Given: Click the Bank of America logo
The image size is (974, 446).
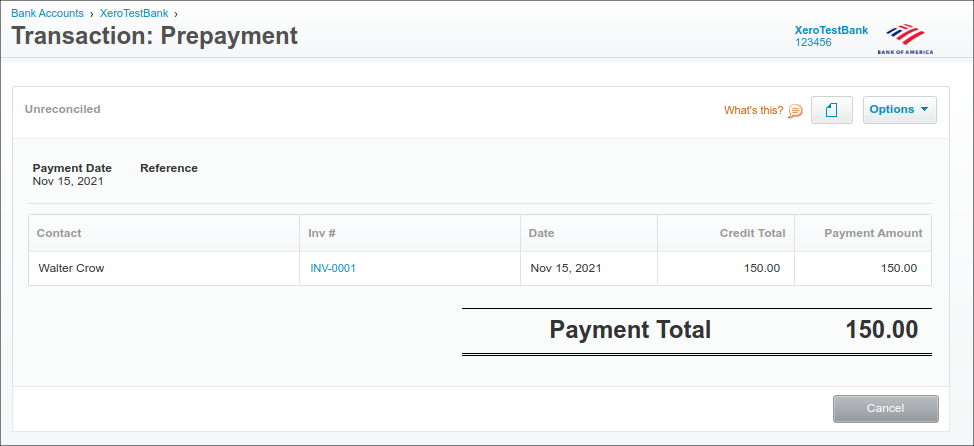Looking at the screenshot, I should pos(905,37).
